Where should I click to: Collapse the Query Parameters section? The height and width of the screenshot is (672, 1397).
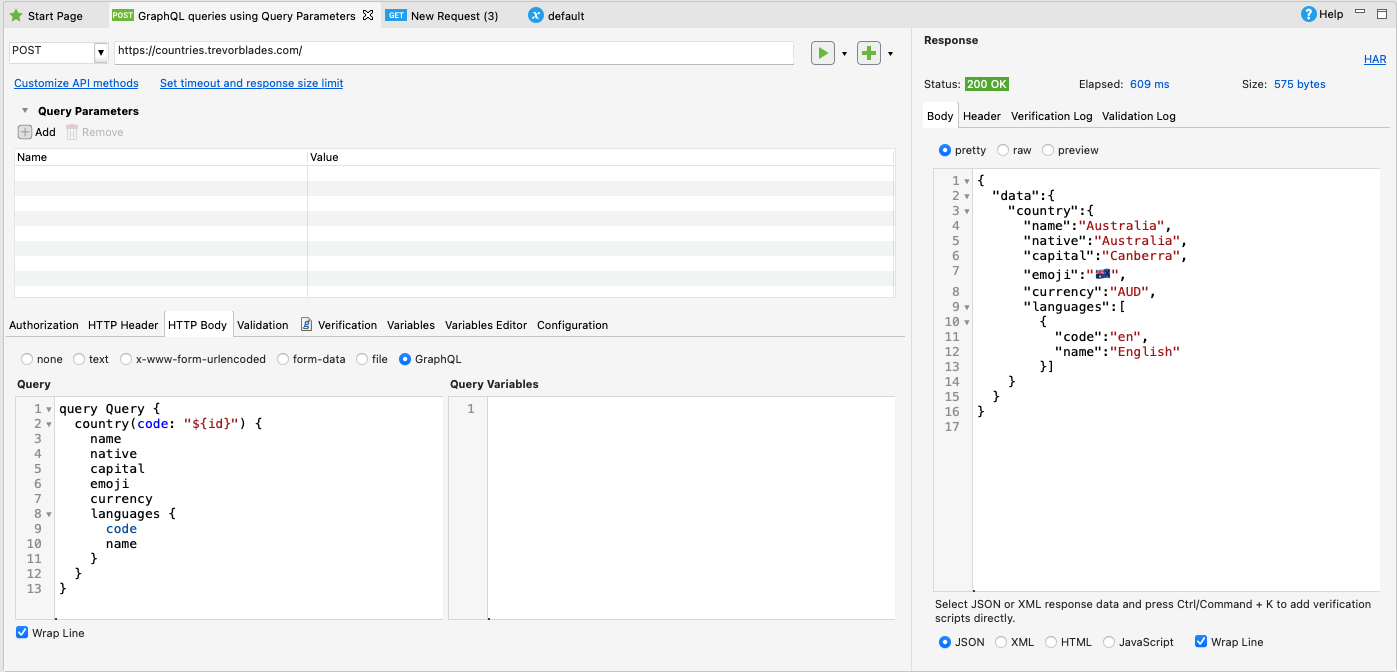point(23,111)
